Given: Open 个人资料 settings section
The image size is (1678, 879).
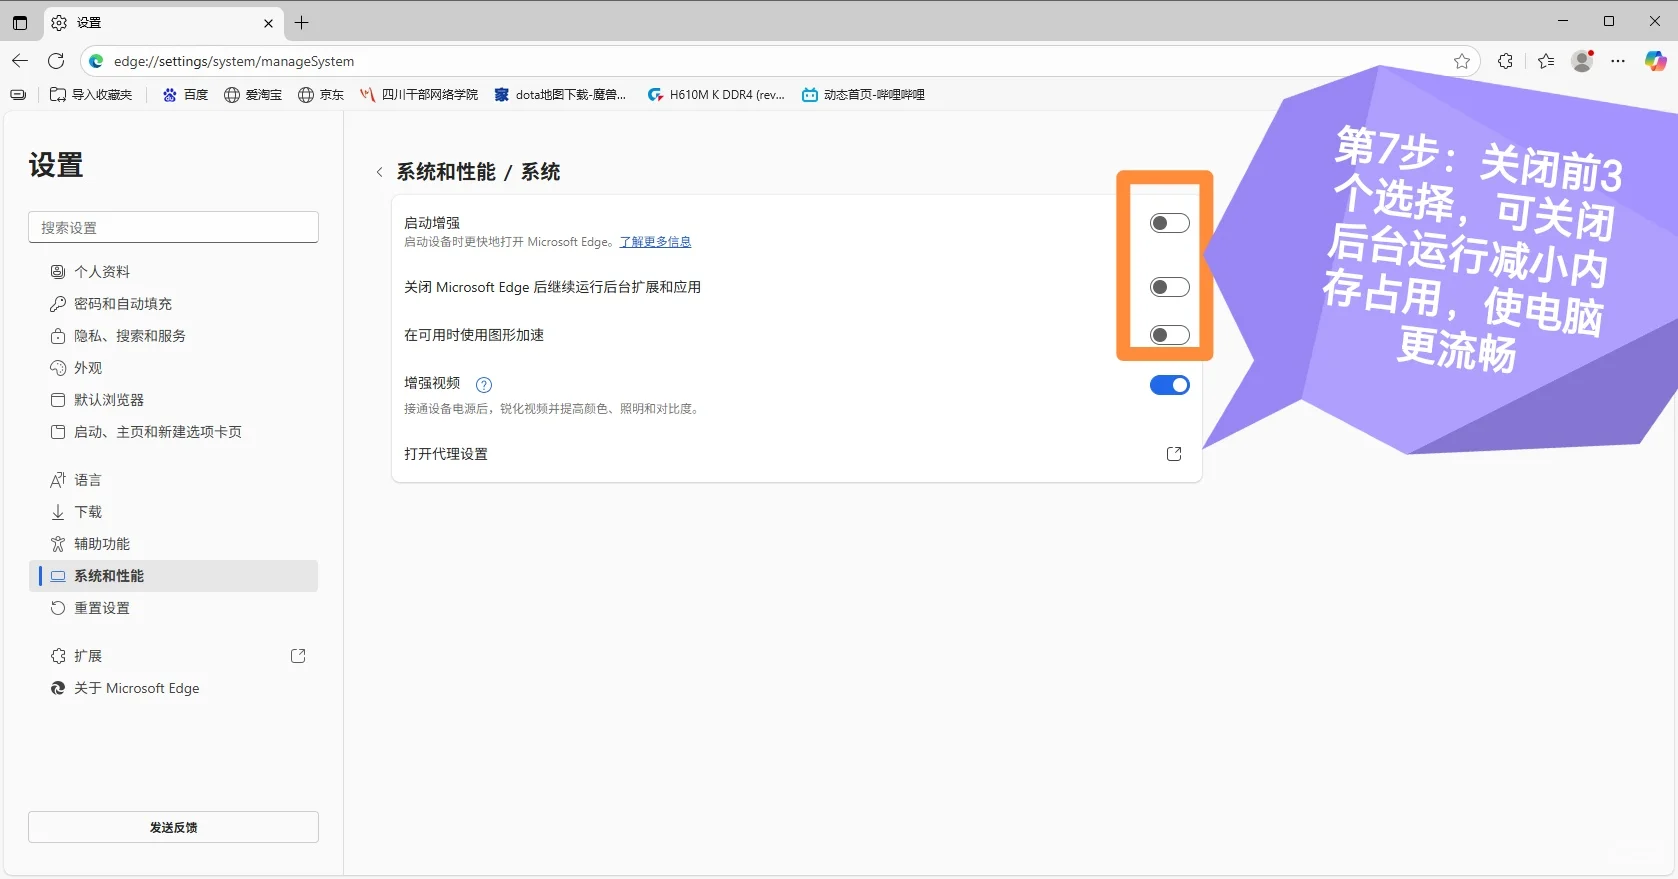Looking at the screenshot, I should (x=173, y=272).
